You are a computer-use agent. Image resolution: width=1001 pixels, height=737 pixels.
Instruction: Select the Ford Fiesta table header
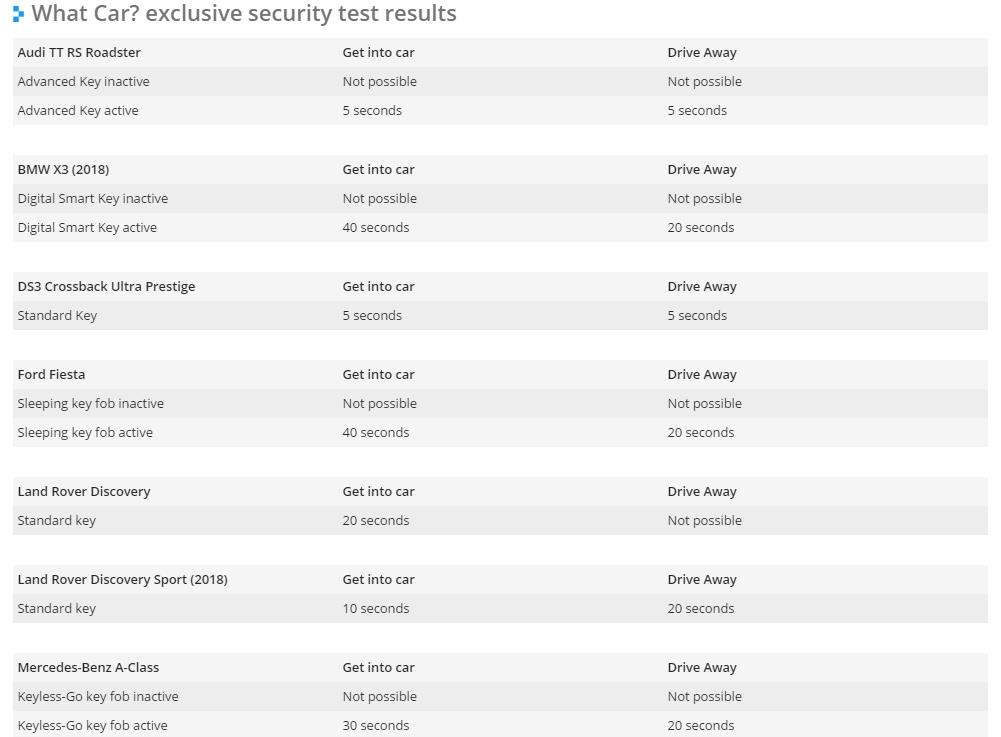click(x=51, y=375)
